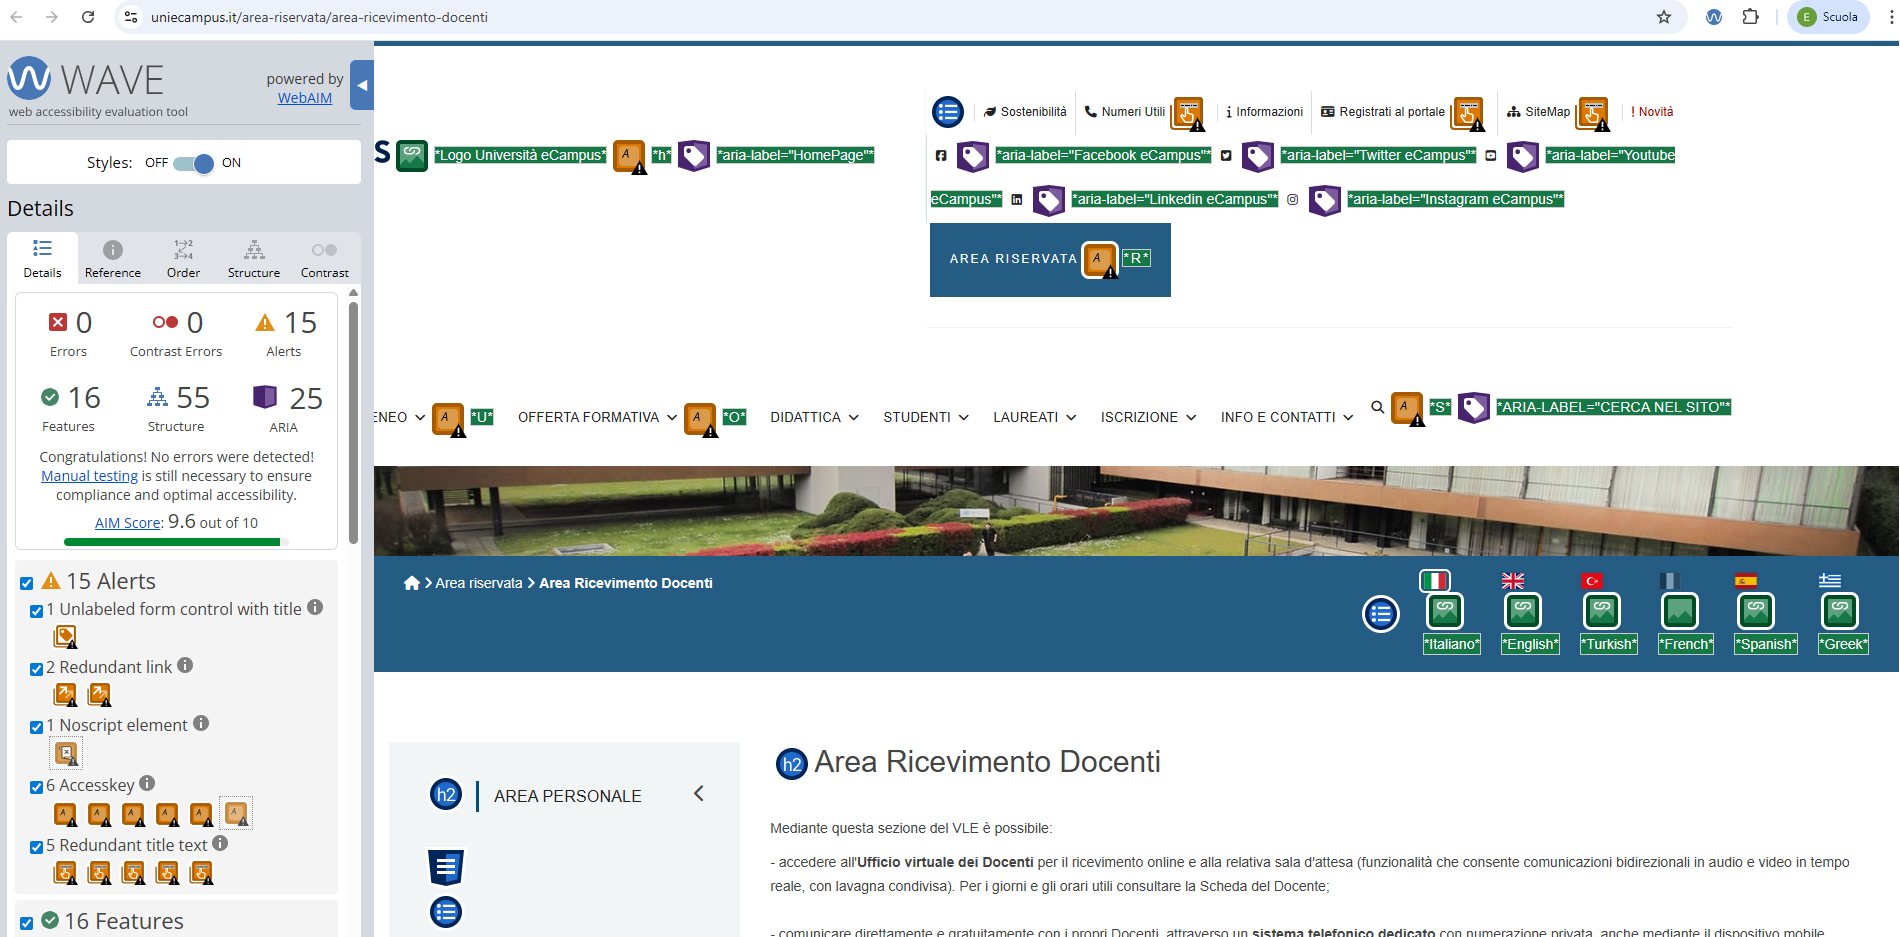Click the Noscript element alert icon

[66, 753]
